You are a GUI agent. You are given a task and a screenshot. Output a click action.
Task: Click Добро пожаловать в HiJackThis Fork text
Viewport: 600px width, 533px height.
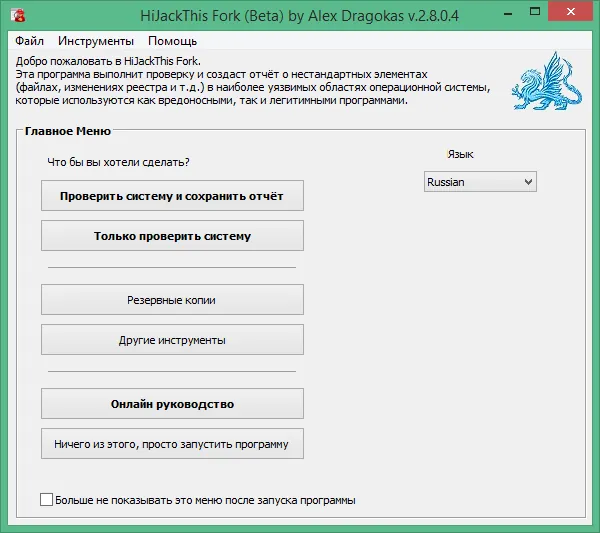pos(108,61)
